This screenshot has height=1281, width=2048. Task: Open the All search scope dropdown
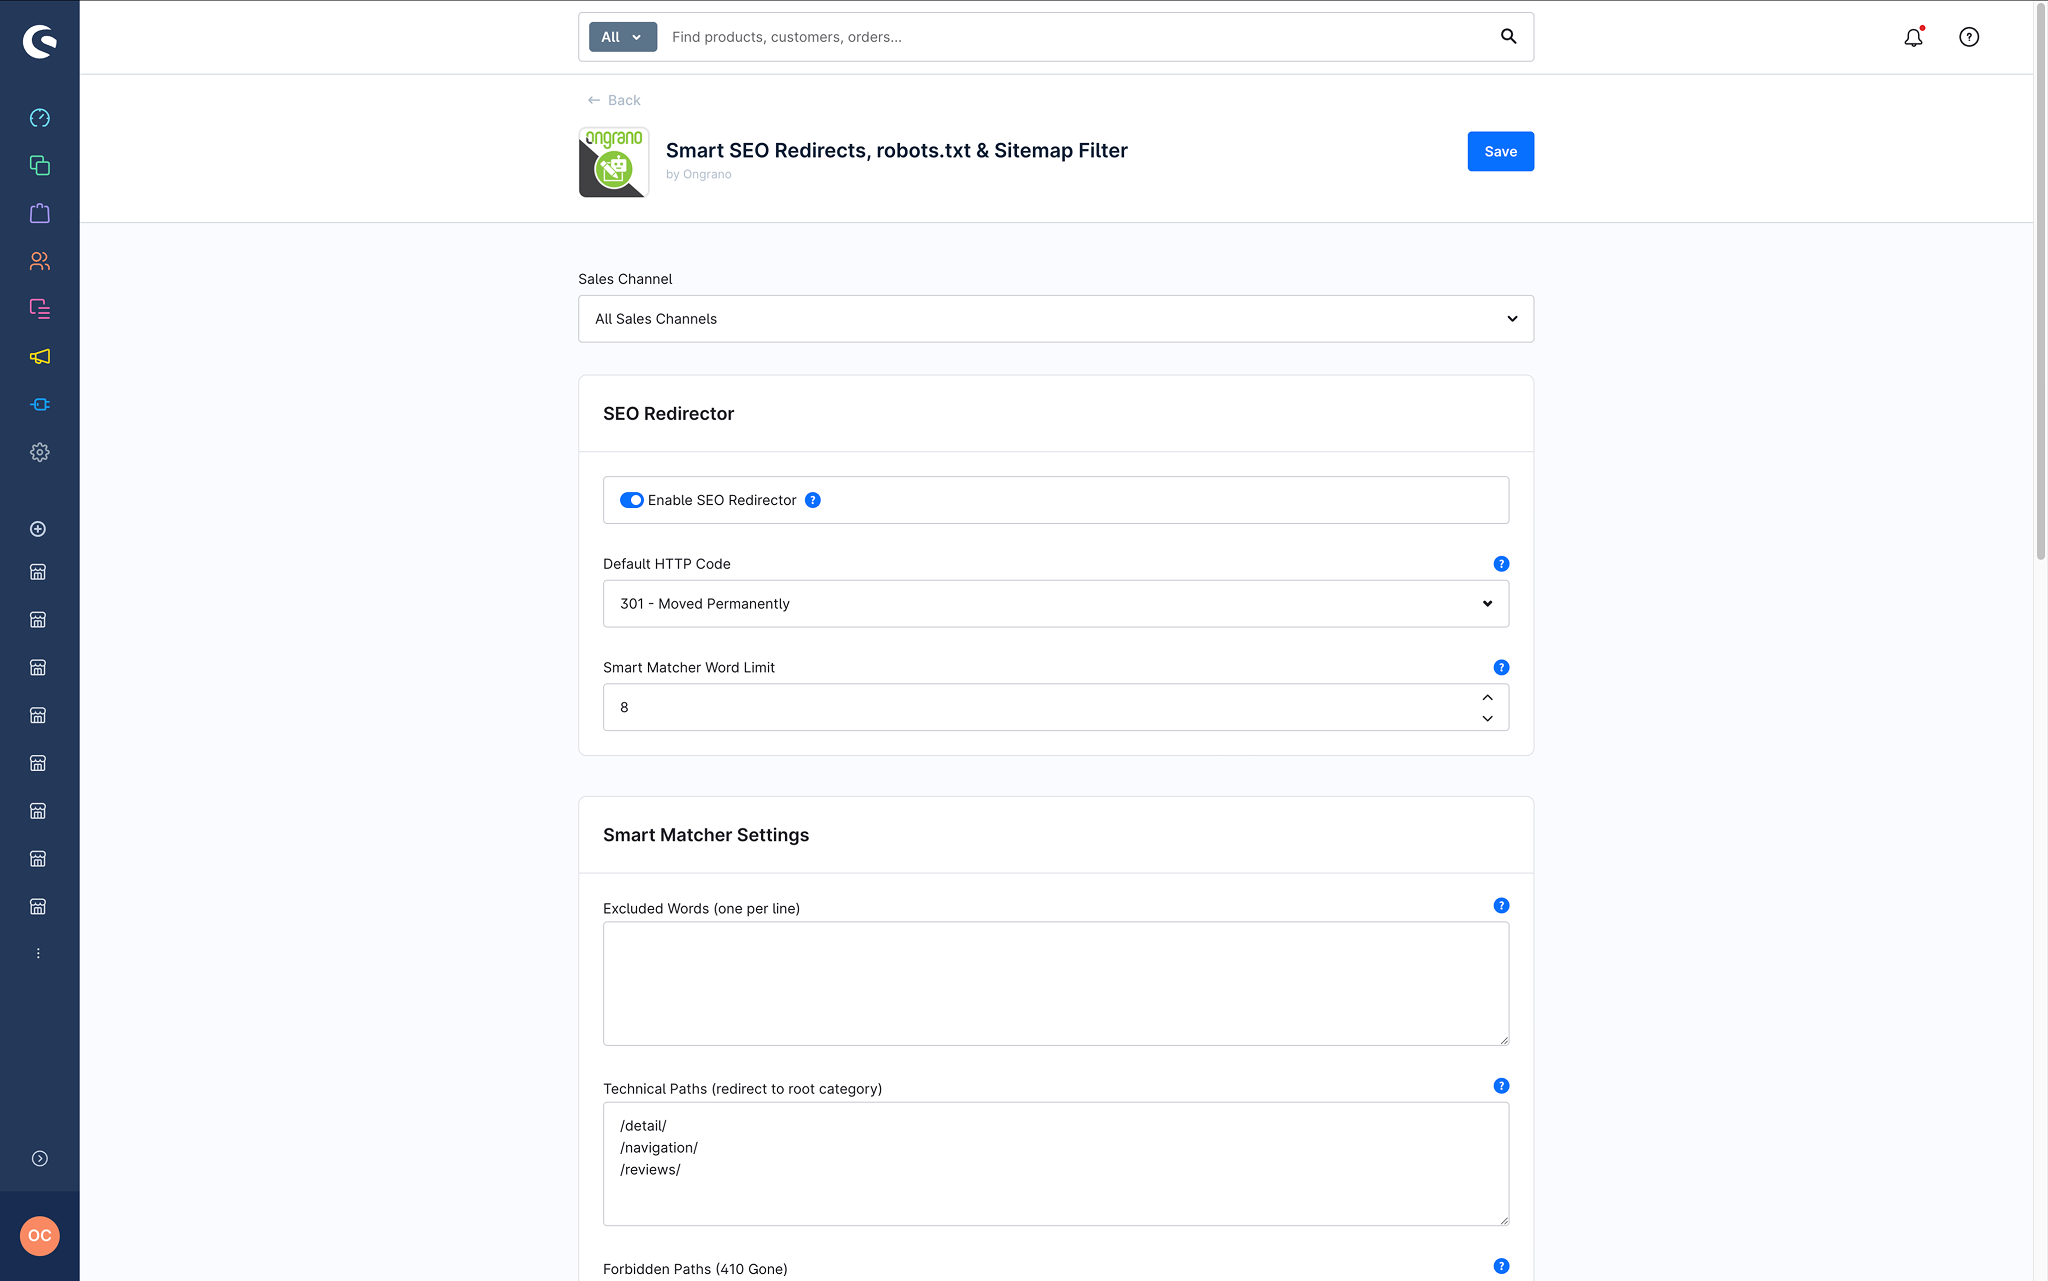pyautogui.click(x=623, y=37)
